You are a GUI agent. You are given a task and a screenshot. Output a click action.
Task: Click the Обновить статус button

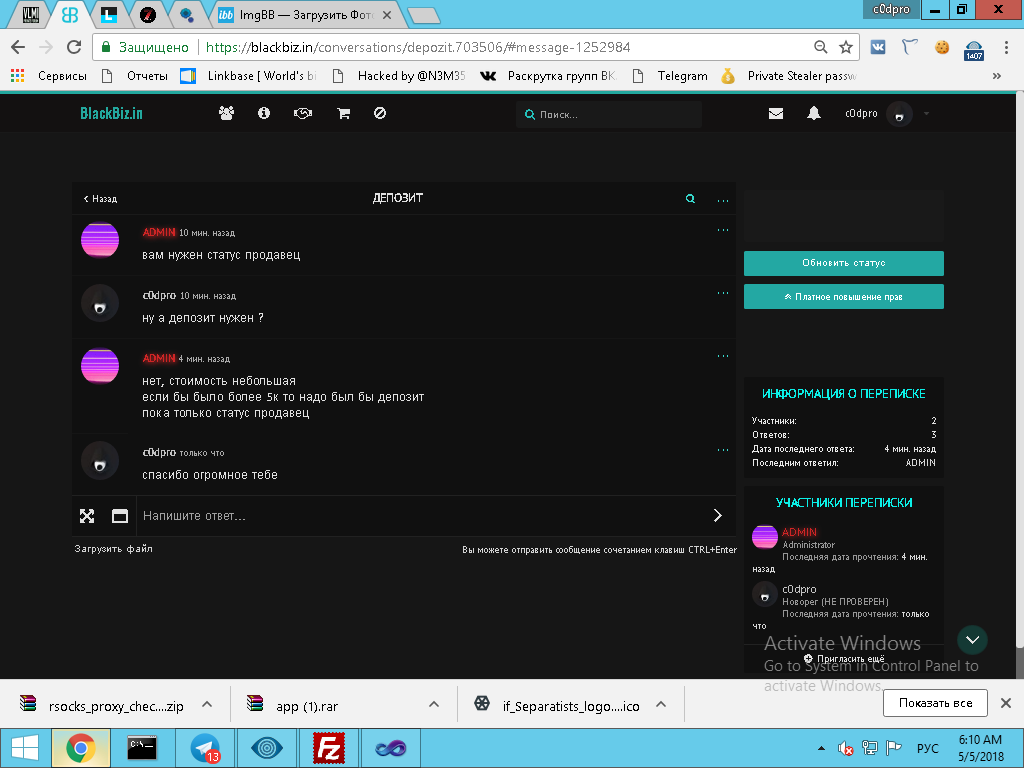pos(843,263)
